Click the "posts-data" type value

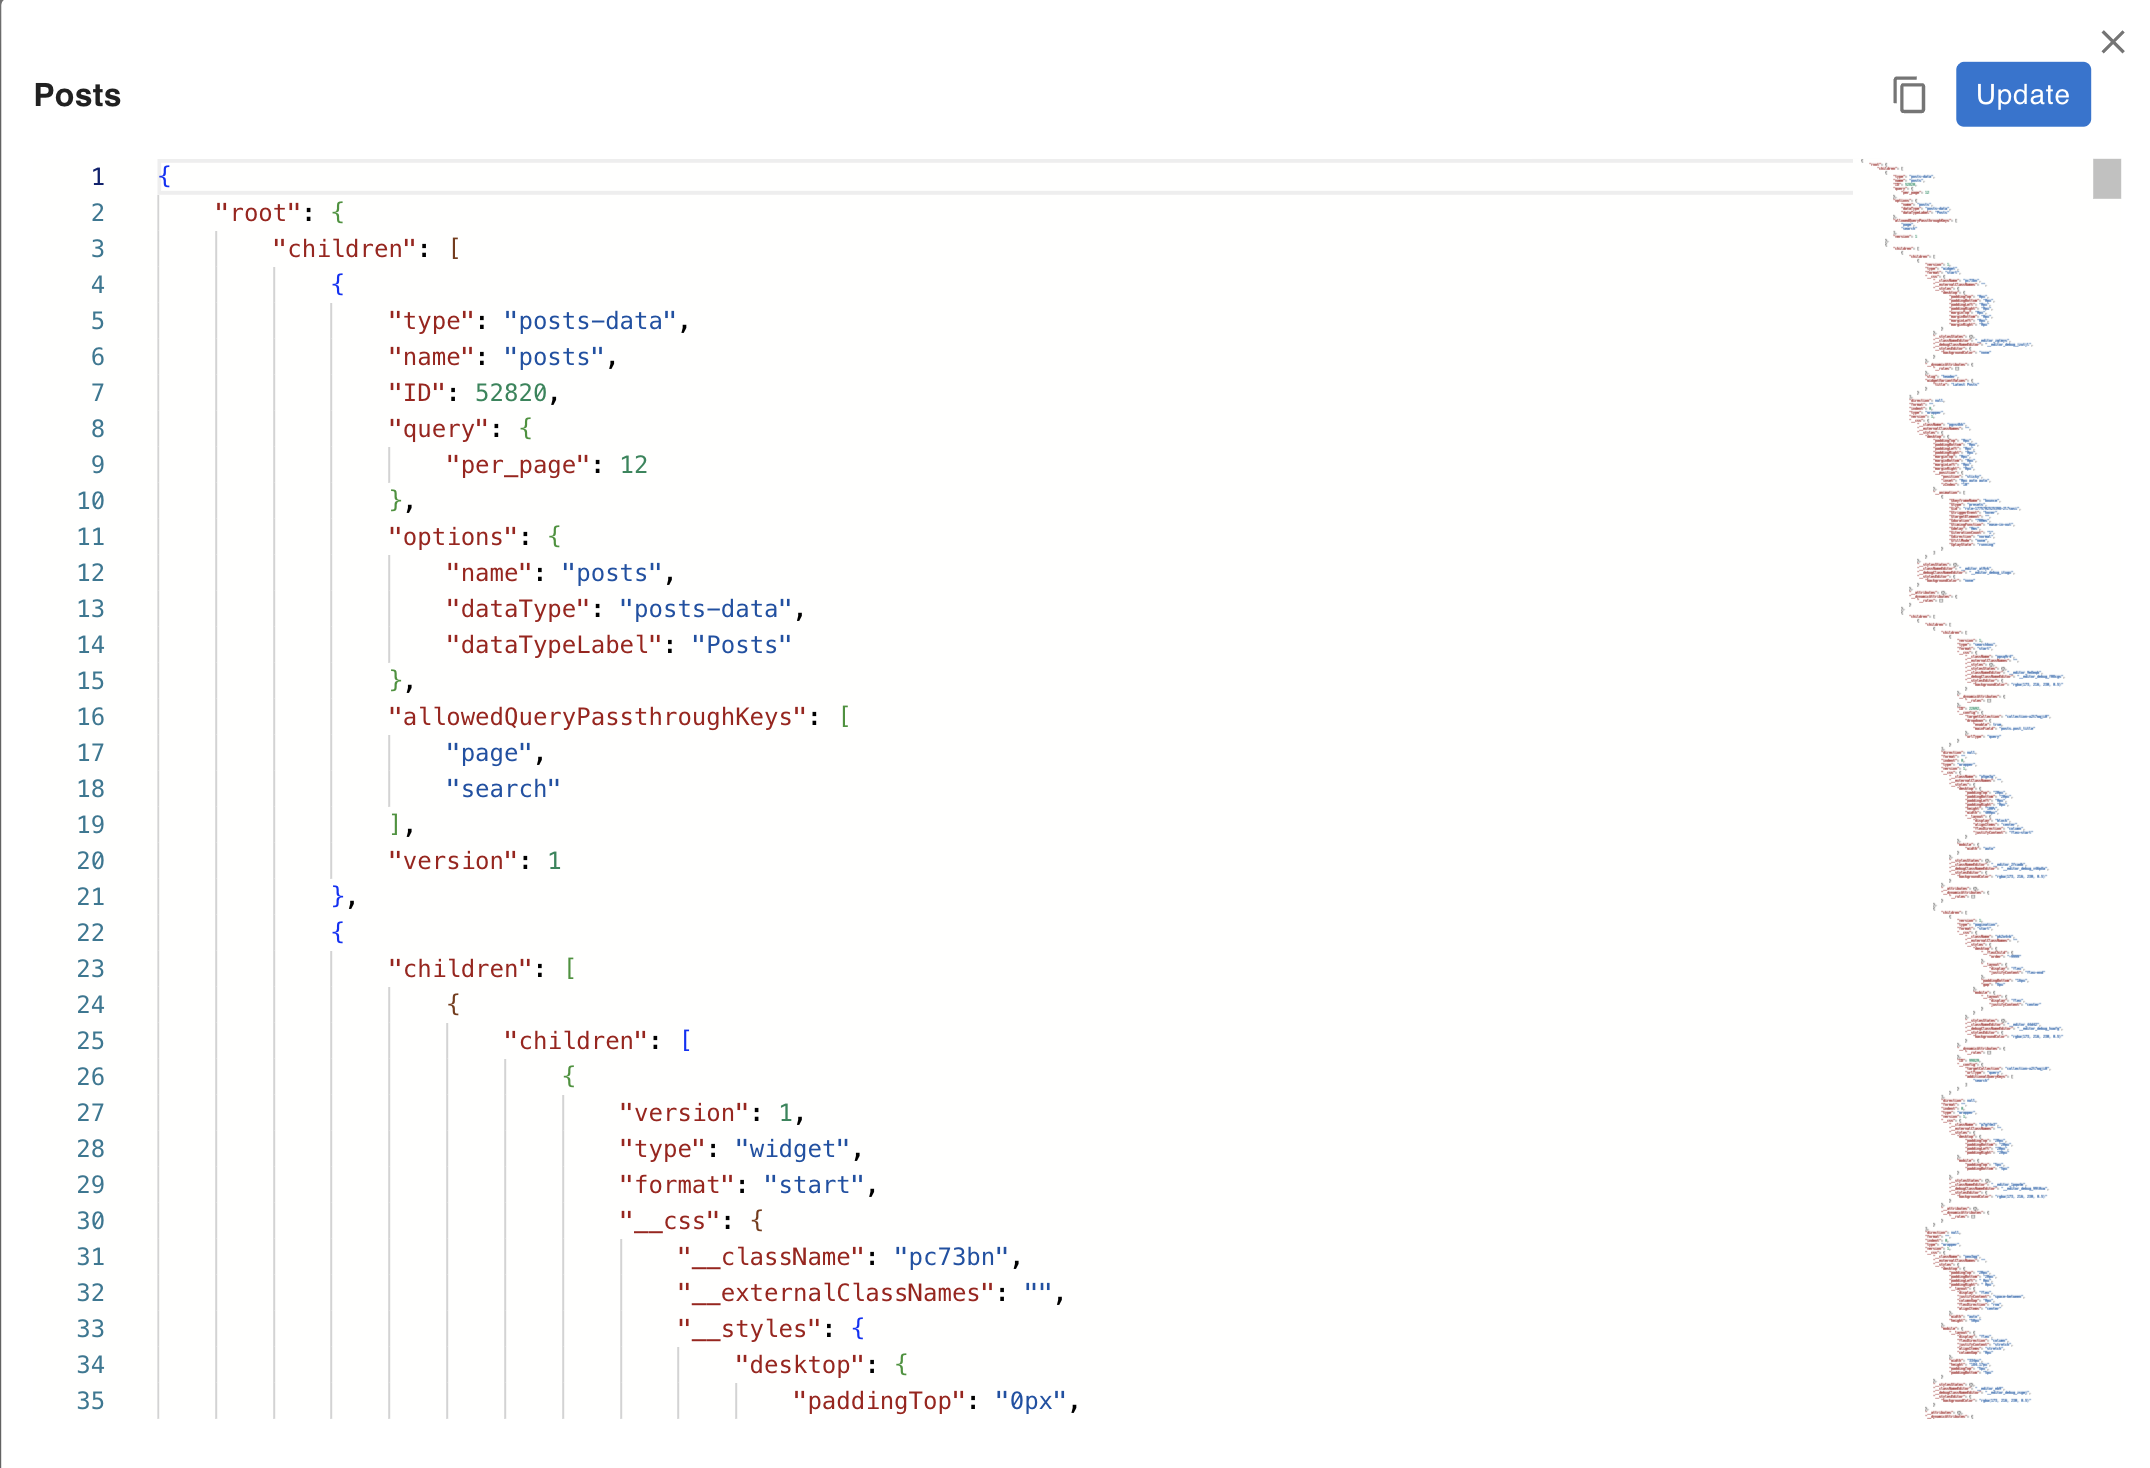pyautogui.click(x=590, y=321)
